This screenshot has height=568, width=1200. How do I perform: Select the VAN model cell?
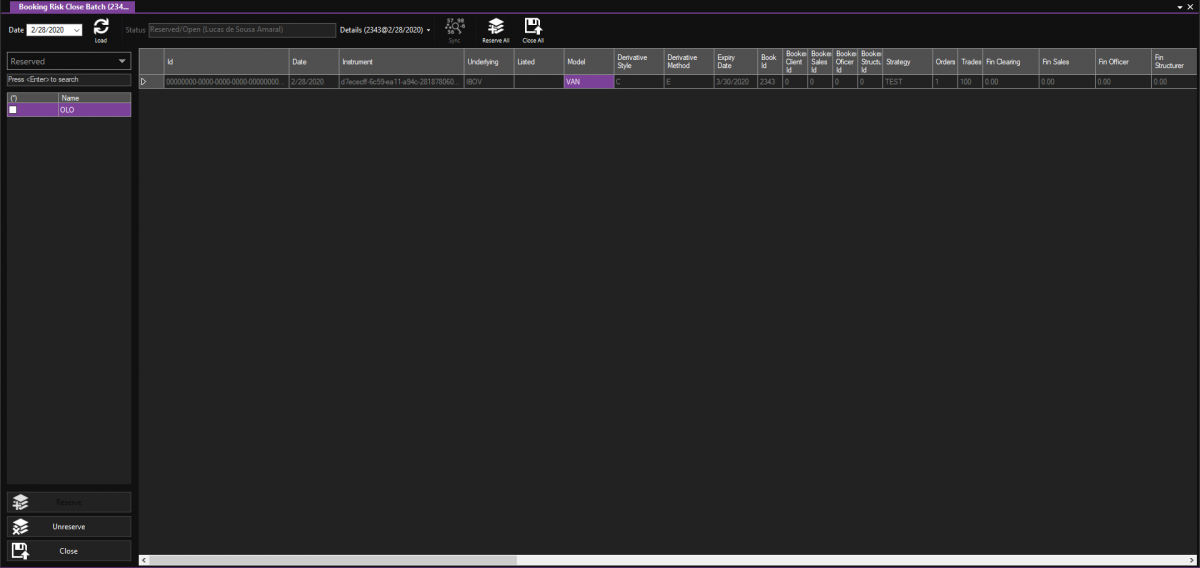588,81
